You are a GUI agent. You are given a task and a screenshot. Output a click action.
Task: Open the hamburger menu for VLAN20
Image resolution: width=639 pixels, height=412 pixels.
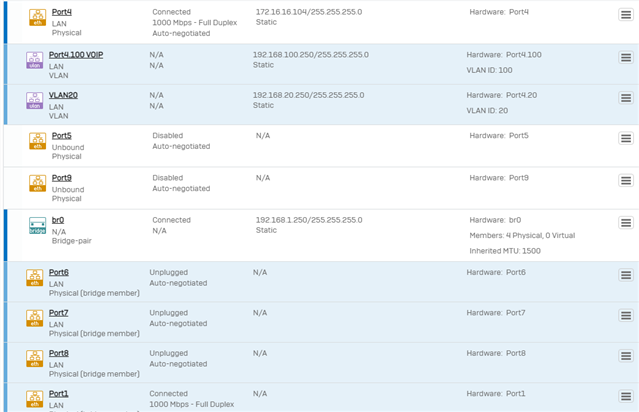[x=626, y=98]
